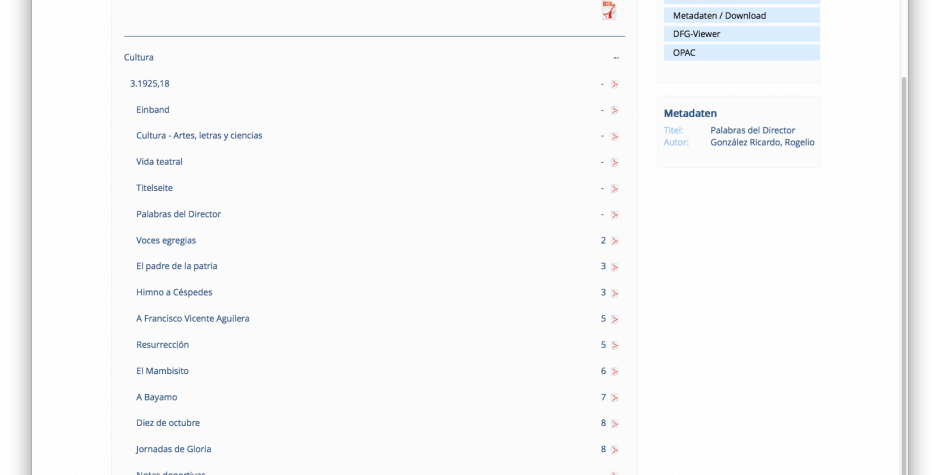Screen dimensions: 940x475
Task: Open the Metadaten / Download menu entry
Action: pos(742,16)
